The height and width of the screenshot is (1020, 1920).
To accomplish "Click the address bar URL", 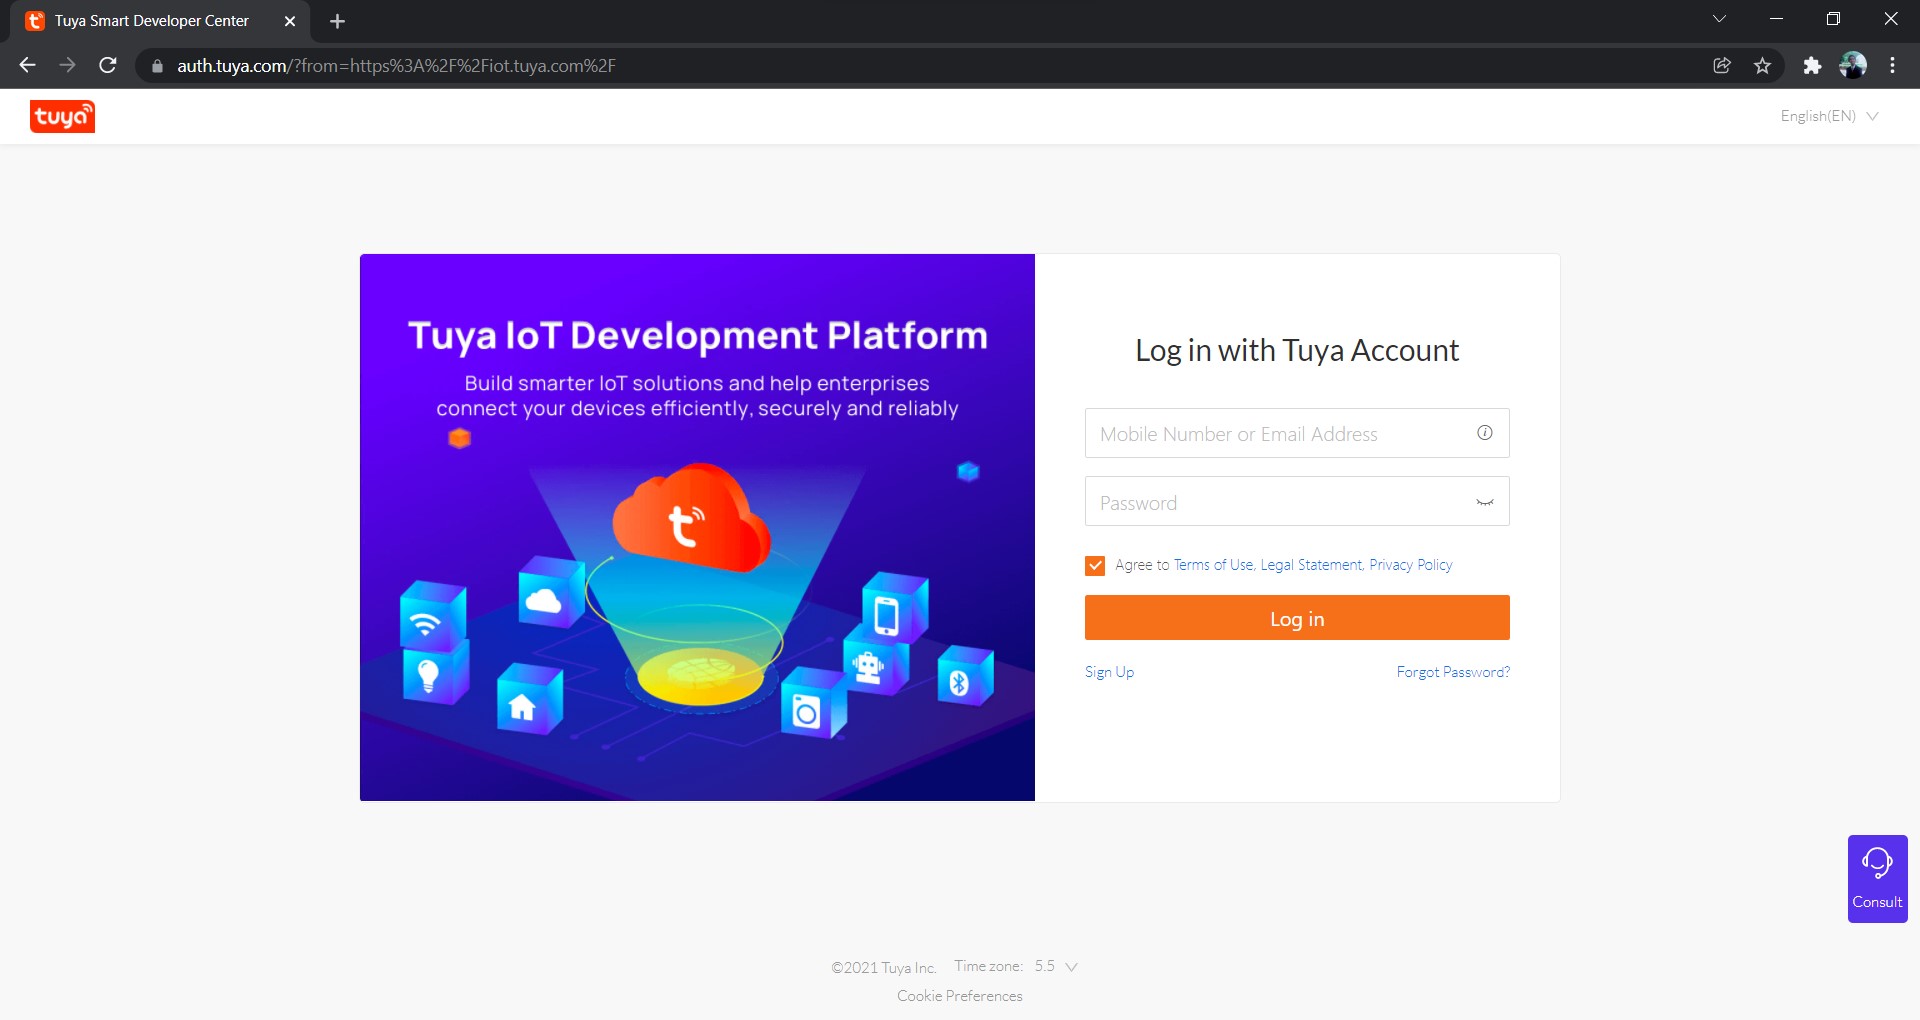I will 396,66.
